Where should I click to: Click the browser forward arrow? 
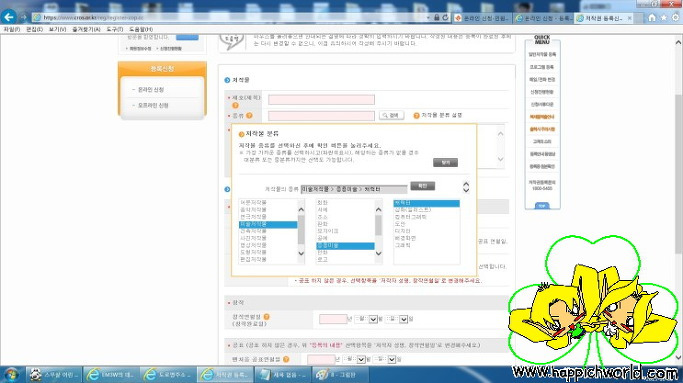(x=24, y=17)
